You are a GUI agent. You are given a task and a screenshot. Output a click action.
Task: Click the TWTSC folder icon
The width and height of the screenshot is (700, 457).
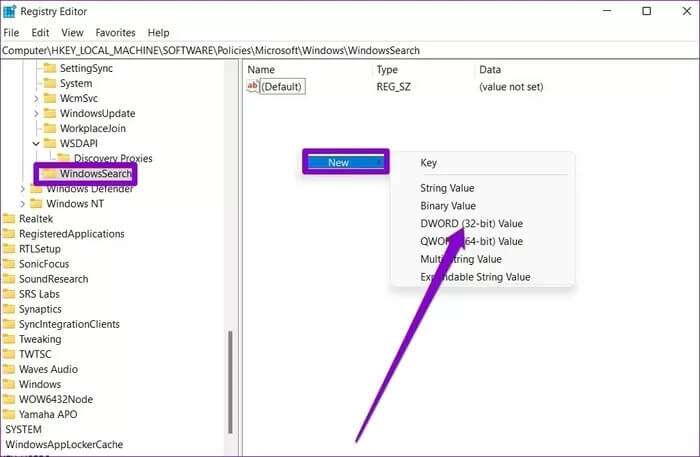[x=9, y=354]
